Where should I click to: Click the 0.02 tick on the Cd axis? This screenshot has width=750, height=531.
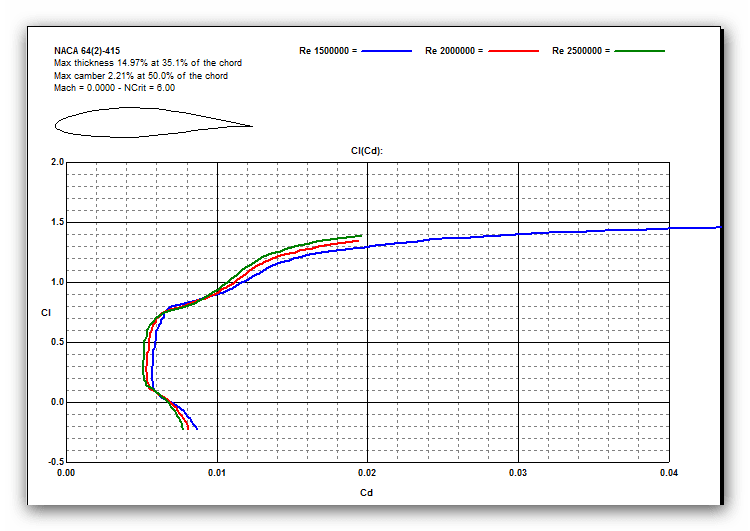click(368, 473)
